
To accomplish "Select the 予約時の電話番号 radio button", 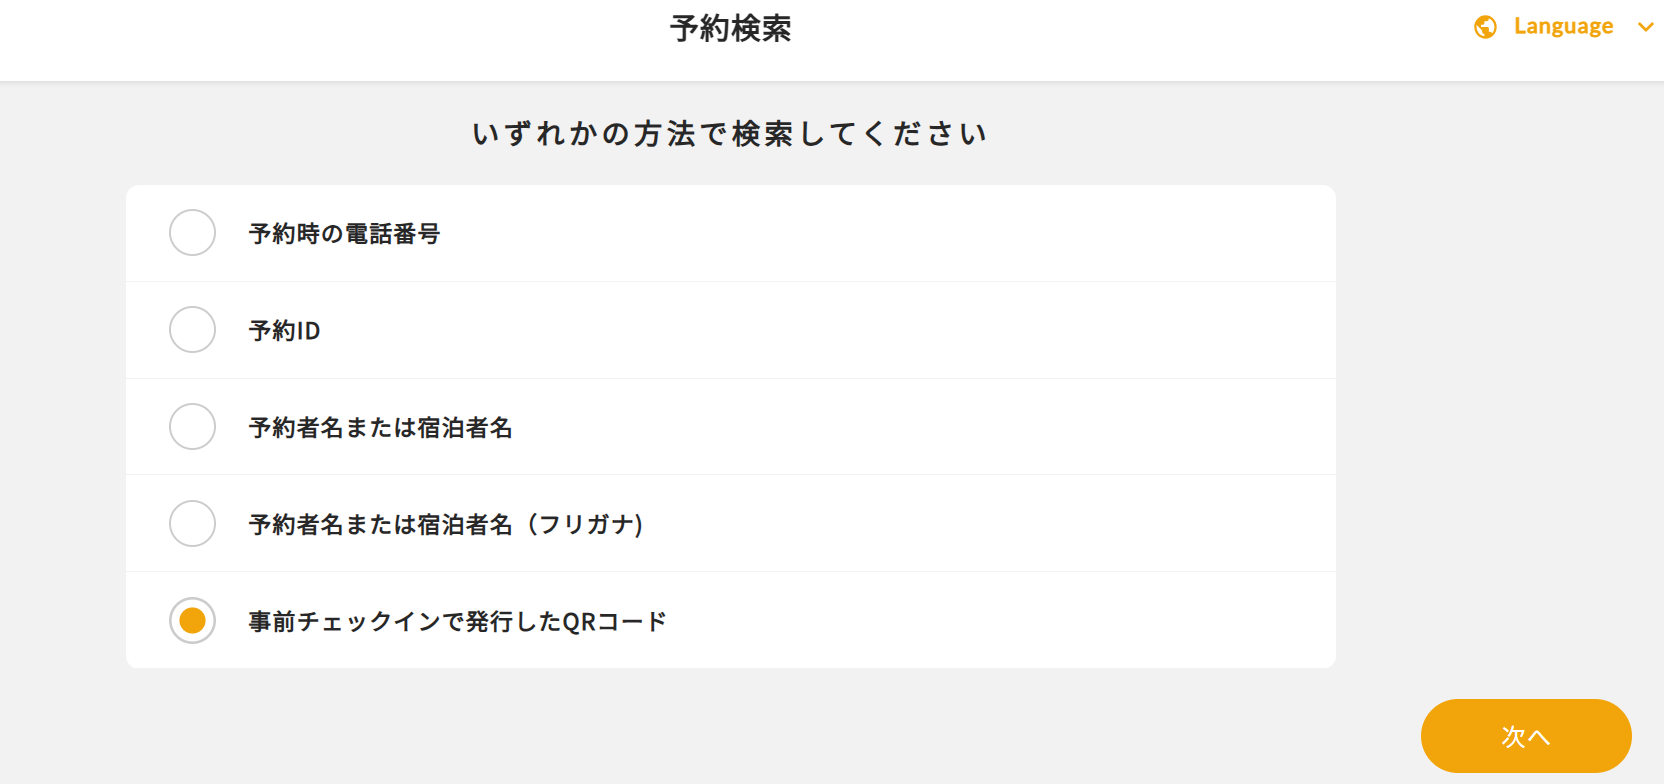I will pos(192,233).
